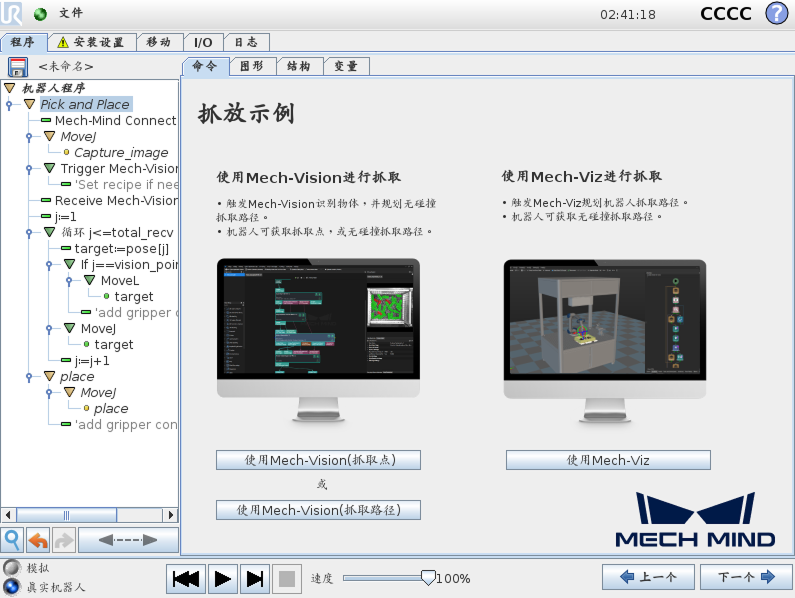Go to previous with 上一个
Viewport: 795px width, 598px height.
[648, 577]
